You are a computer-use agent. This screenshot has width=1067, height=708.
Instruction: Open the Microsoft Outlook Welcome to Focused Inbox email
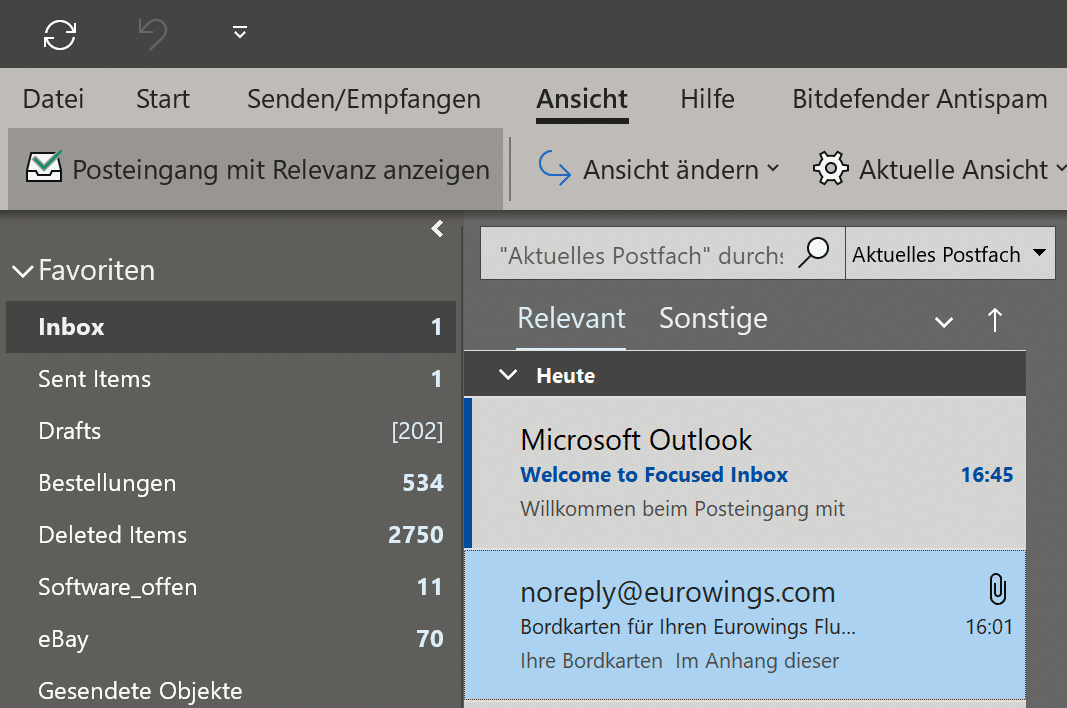click(745, 473)
